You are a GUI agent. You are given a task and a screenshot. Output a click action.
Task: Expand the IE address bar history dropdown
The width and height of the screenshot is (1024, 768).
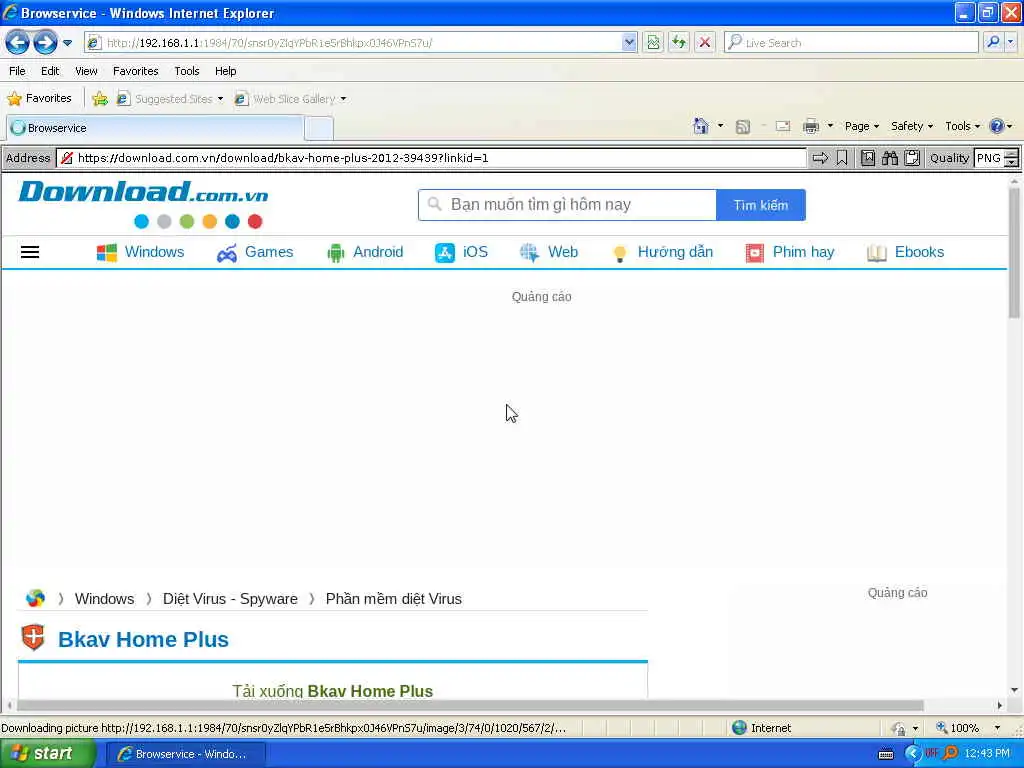tap(629, 42)
